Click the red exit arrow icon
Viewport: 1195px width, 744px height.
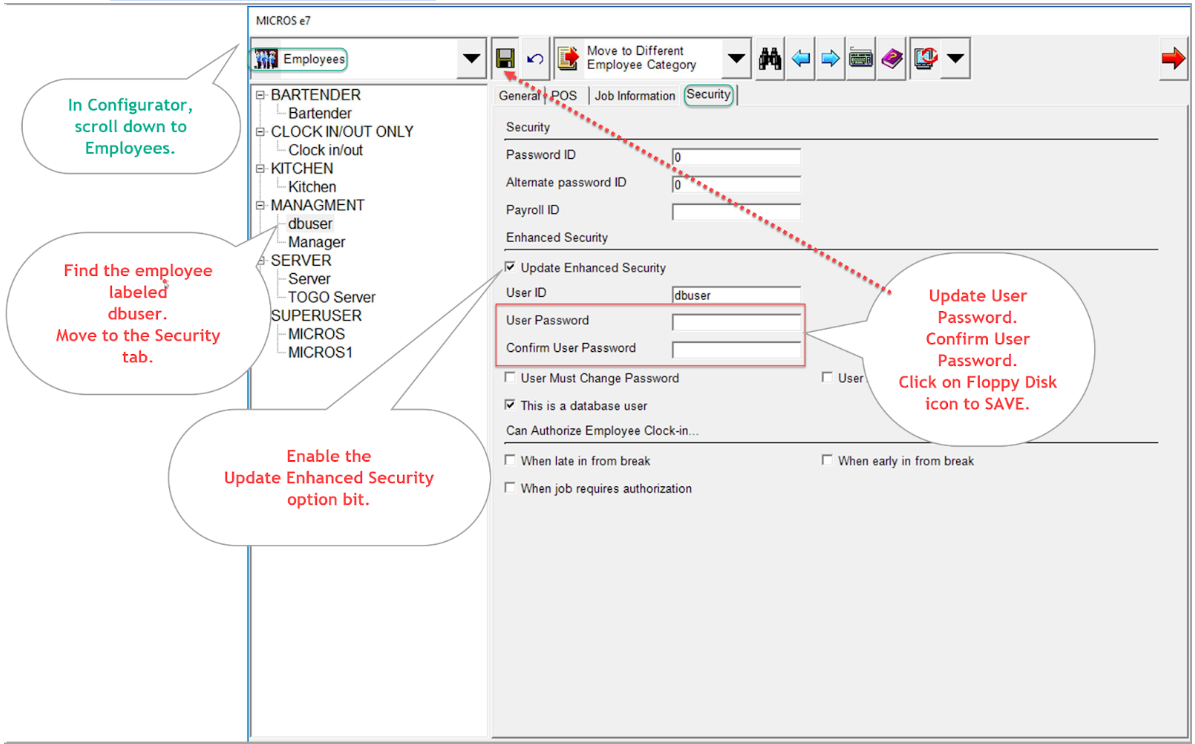(x=1173, y=58)
